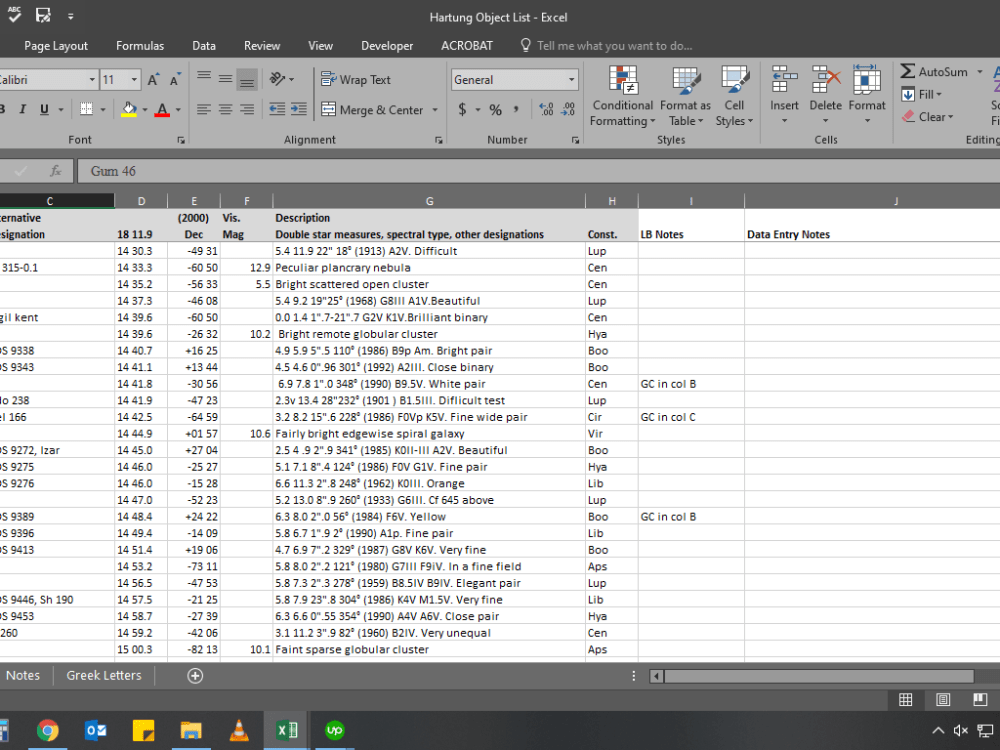Click Merge & Center
The height and width of the screenshot is (750, 1000).
coord(373,110)
